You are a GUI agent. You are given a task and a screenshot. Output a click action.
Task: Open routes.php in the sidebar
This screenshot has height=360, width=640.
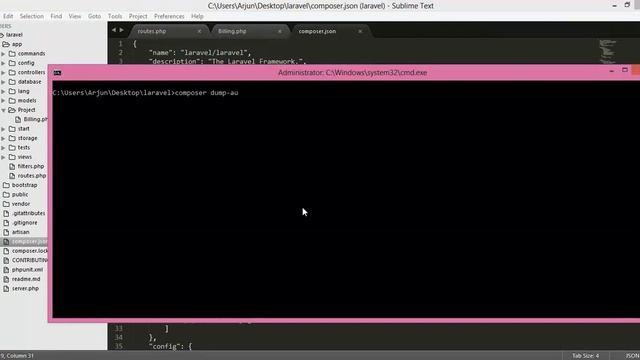point(31,176)
